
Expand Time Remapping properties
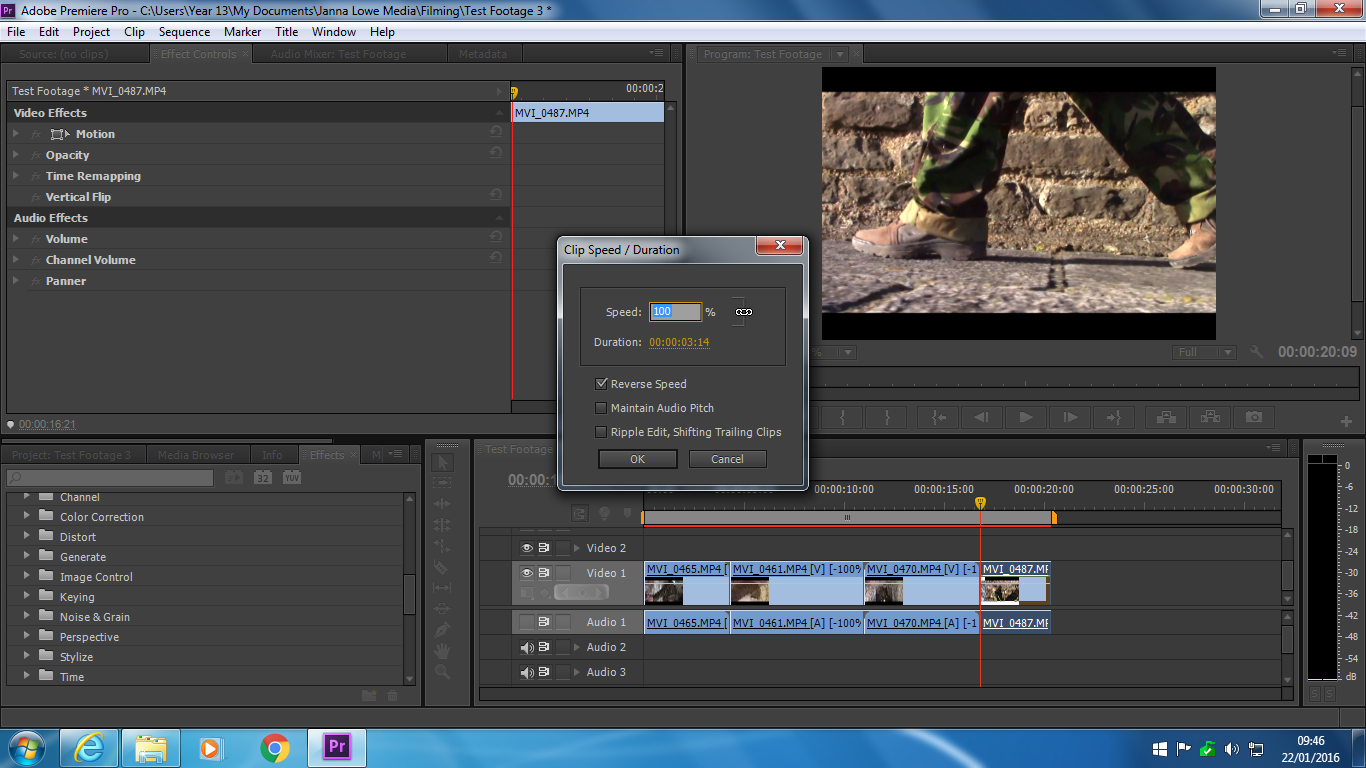[x=16, y=175]
